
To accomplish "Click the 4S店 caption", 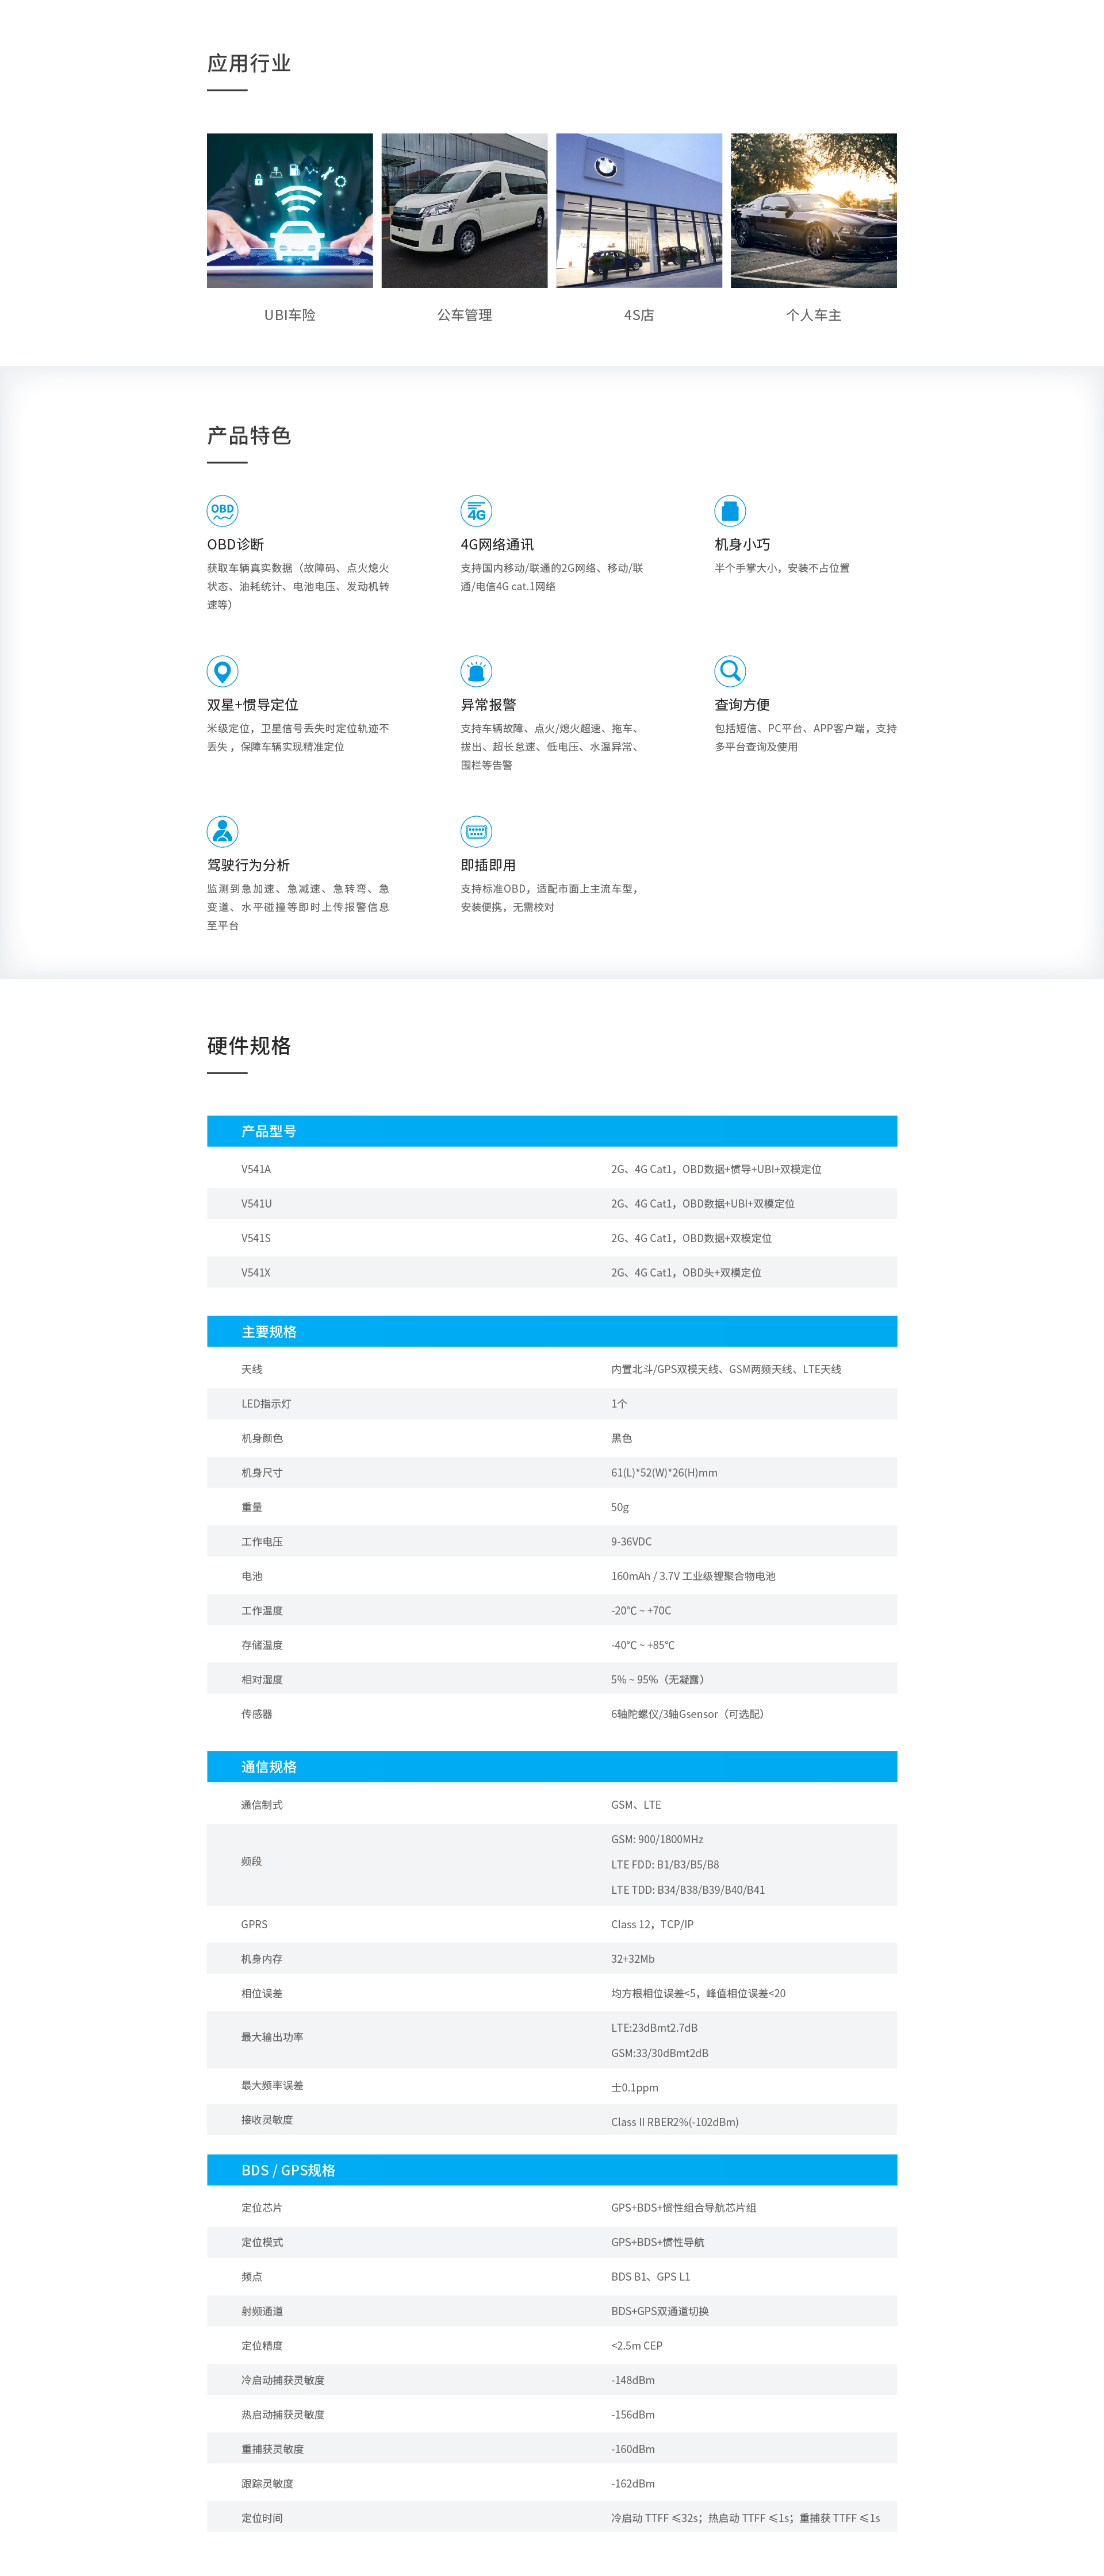I will [x=639, y=315].
